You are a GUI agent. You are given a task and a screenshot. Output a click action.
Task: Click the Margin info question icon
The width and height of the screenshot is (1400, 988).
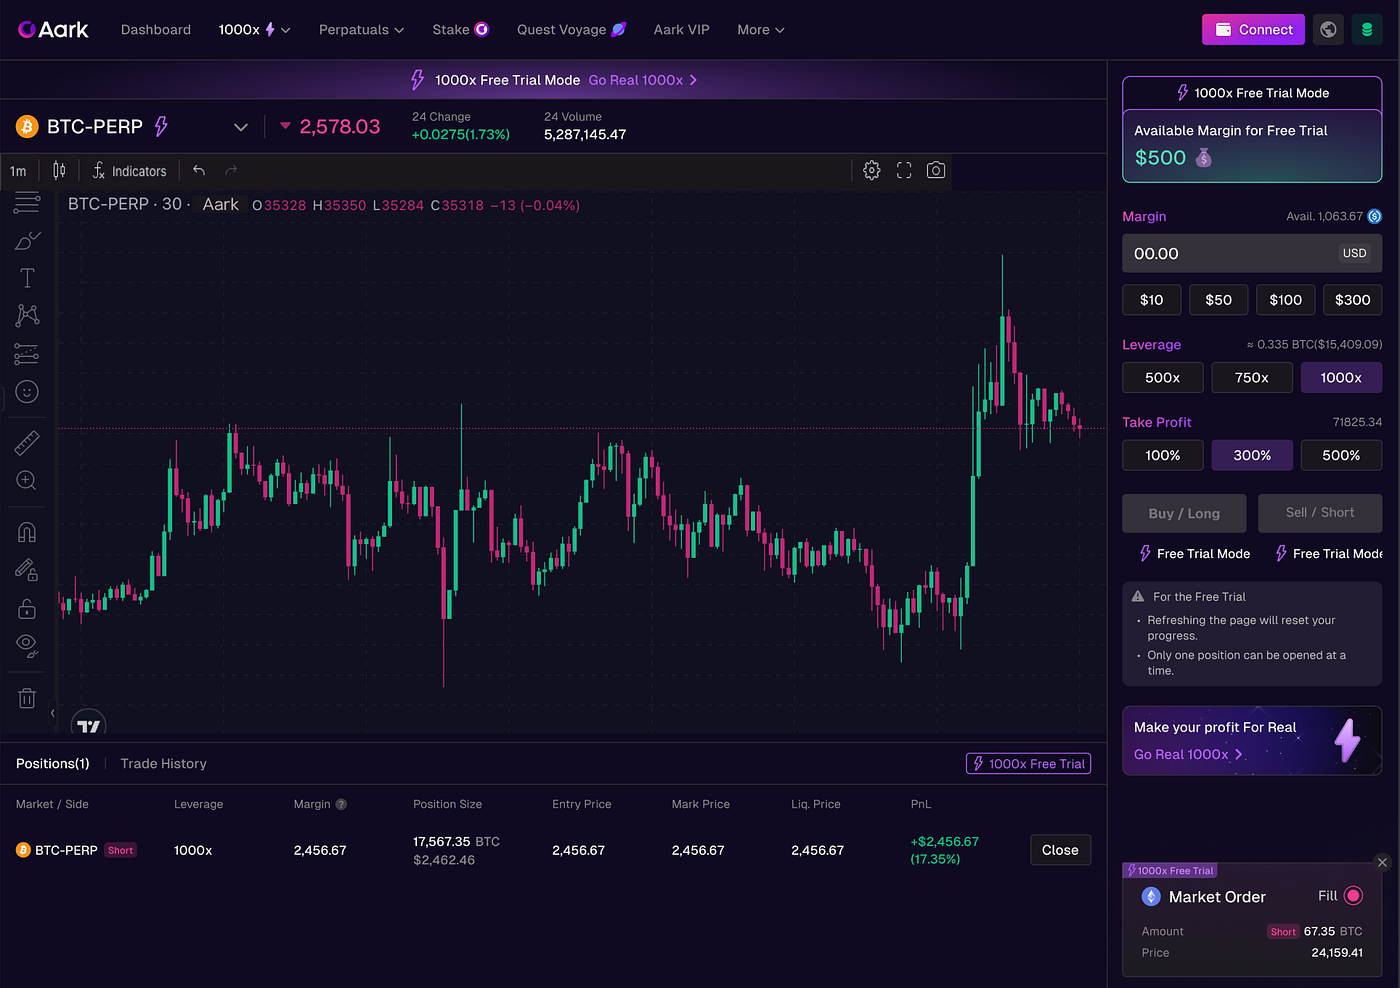click(341, 804)
